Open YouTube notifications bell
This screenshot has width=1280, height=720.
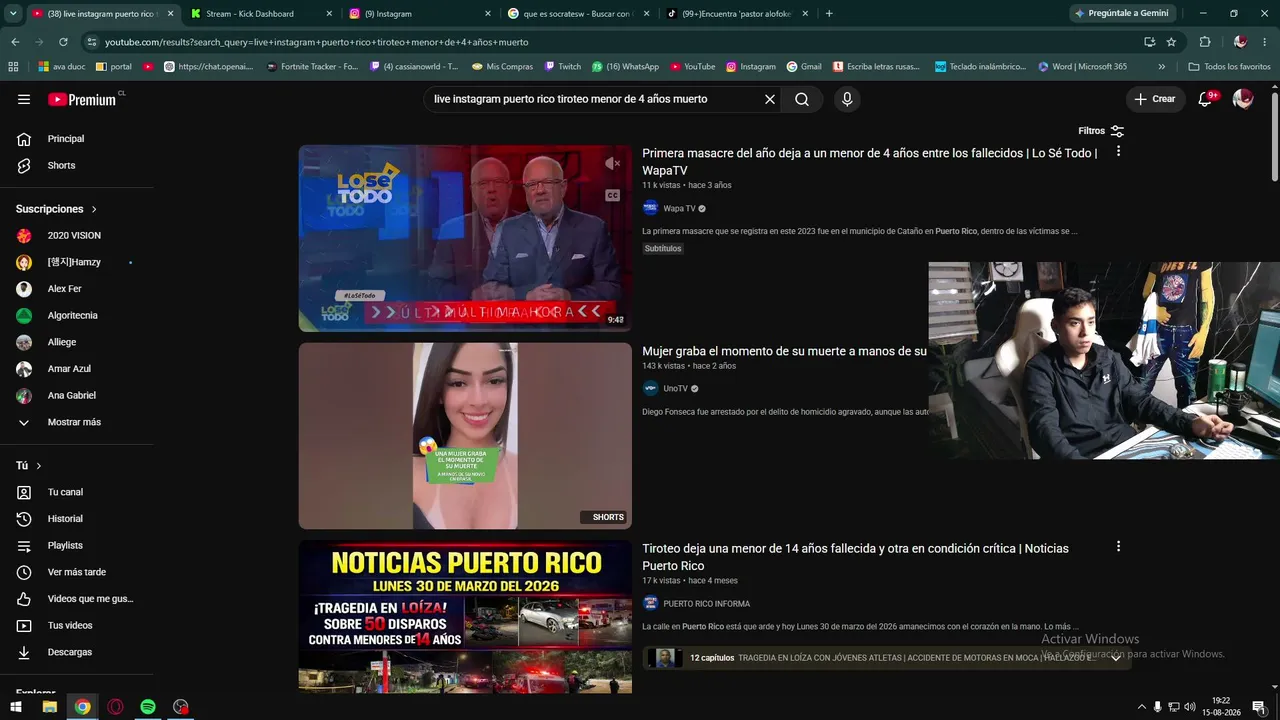tap(1206, 99)
